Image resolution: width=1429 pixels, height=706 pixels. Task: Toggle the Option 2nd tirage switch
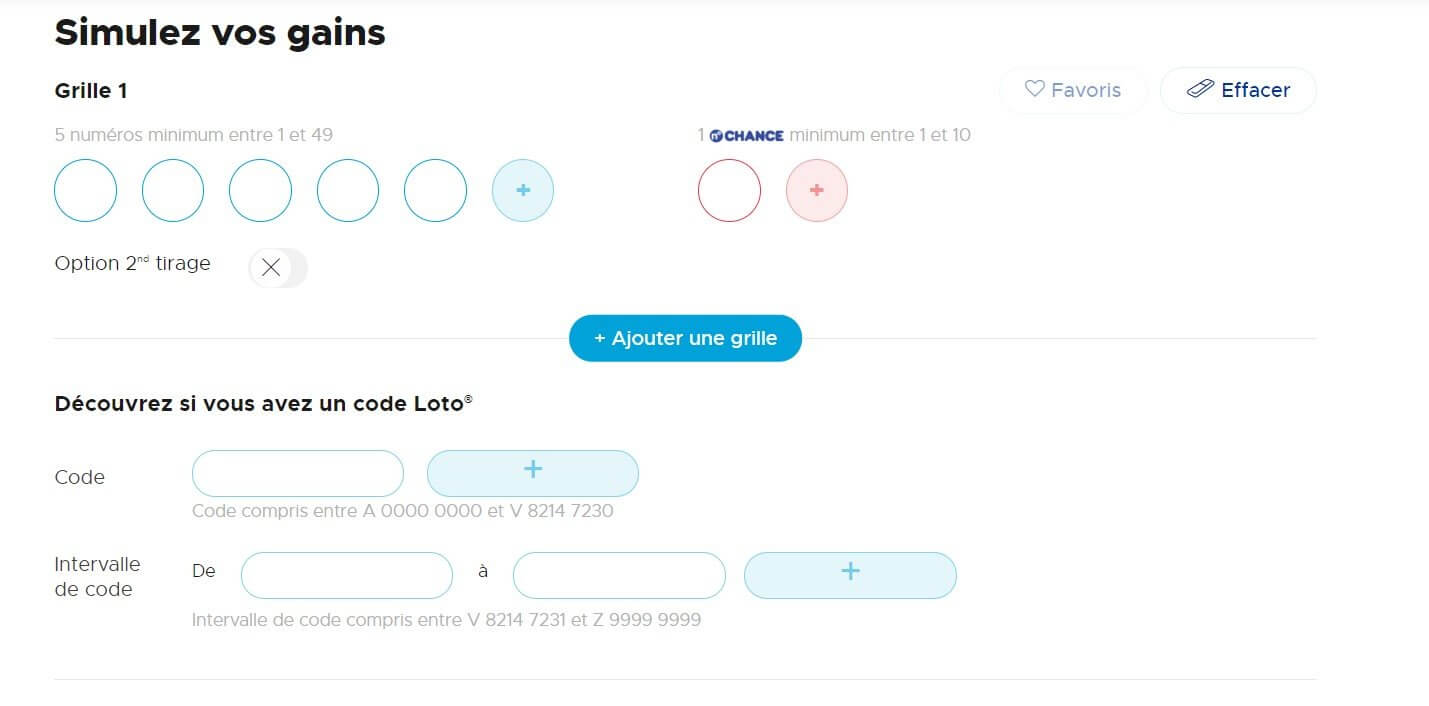click(277, 267)
